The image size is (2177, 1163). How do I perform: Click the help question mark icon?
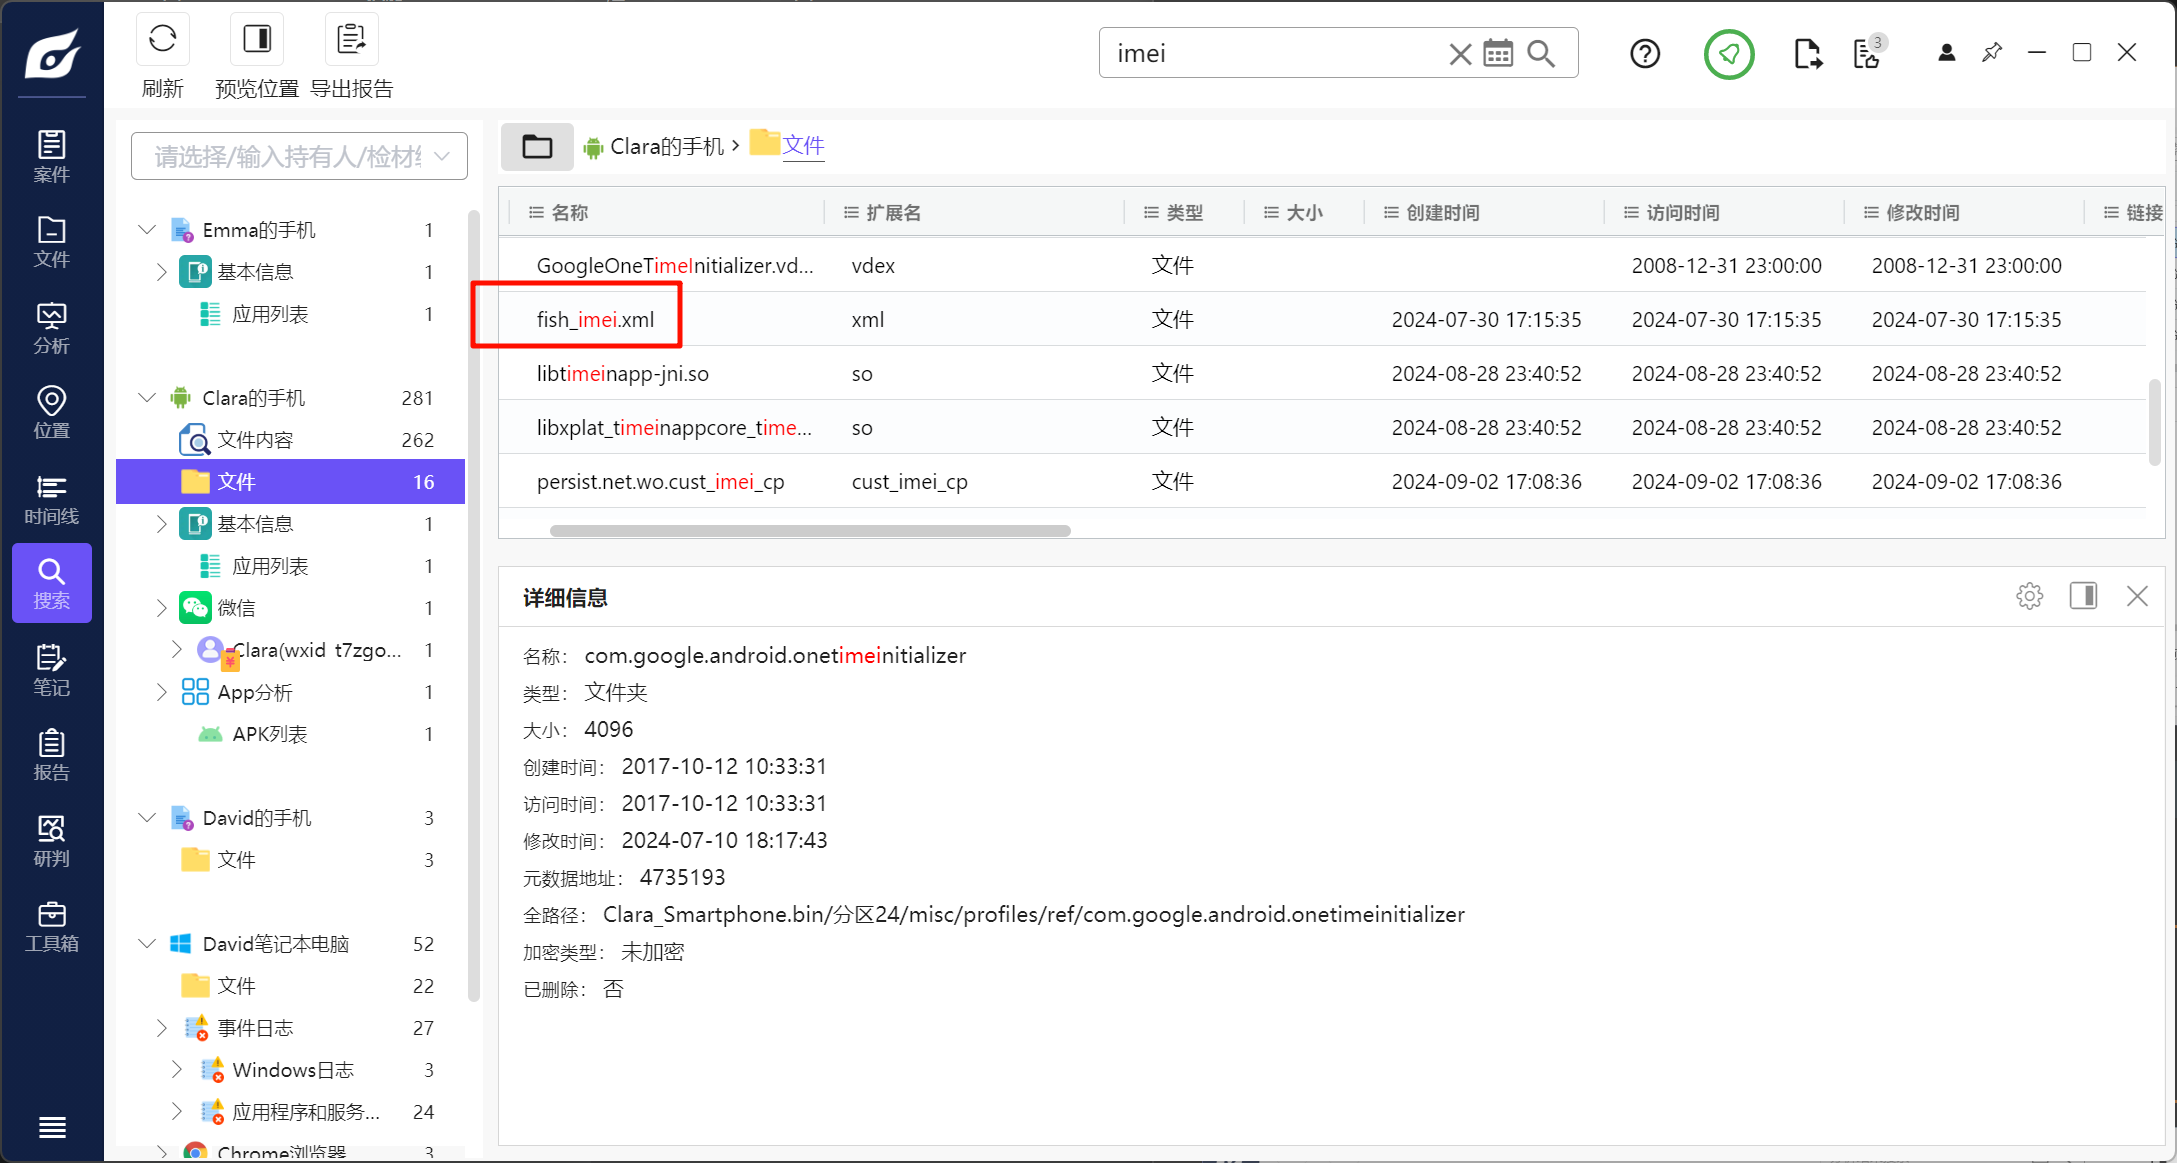(x=1644, y=54)
